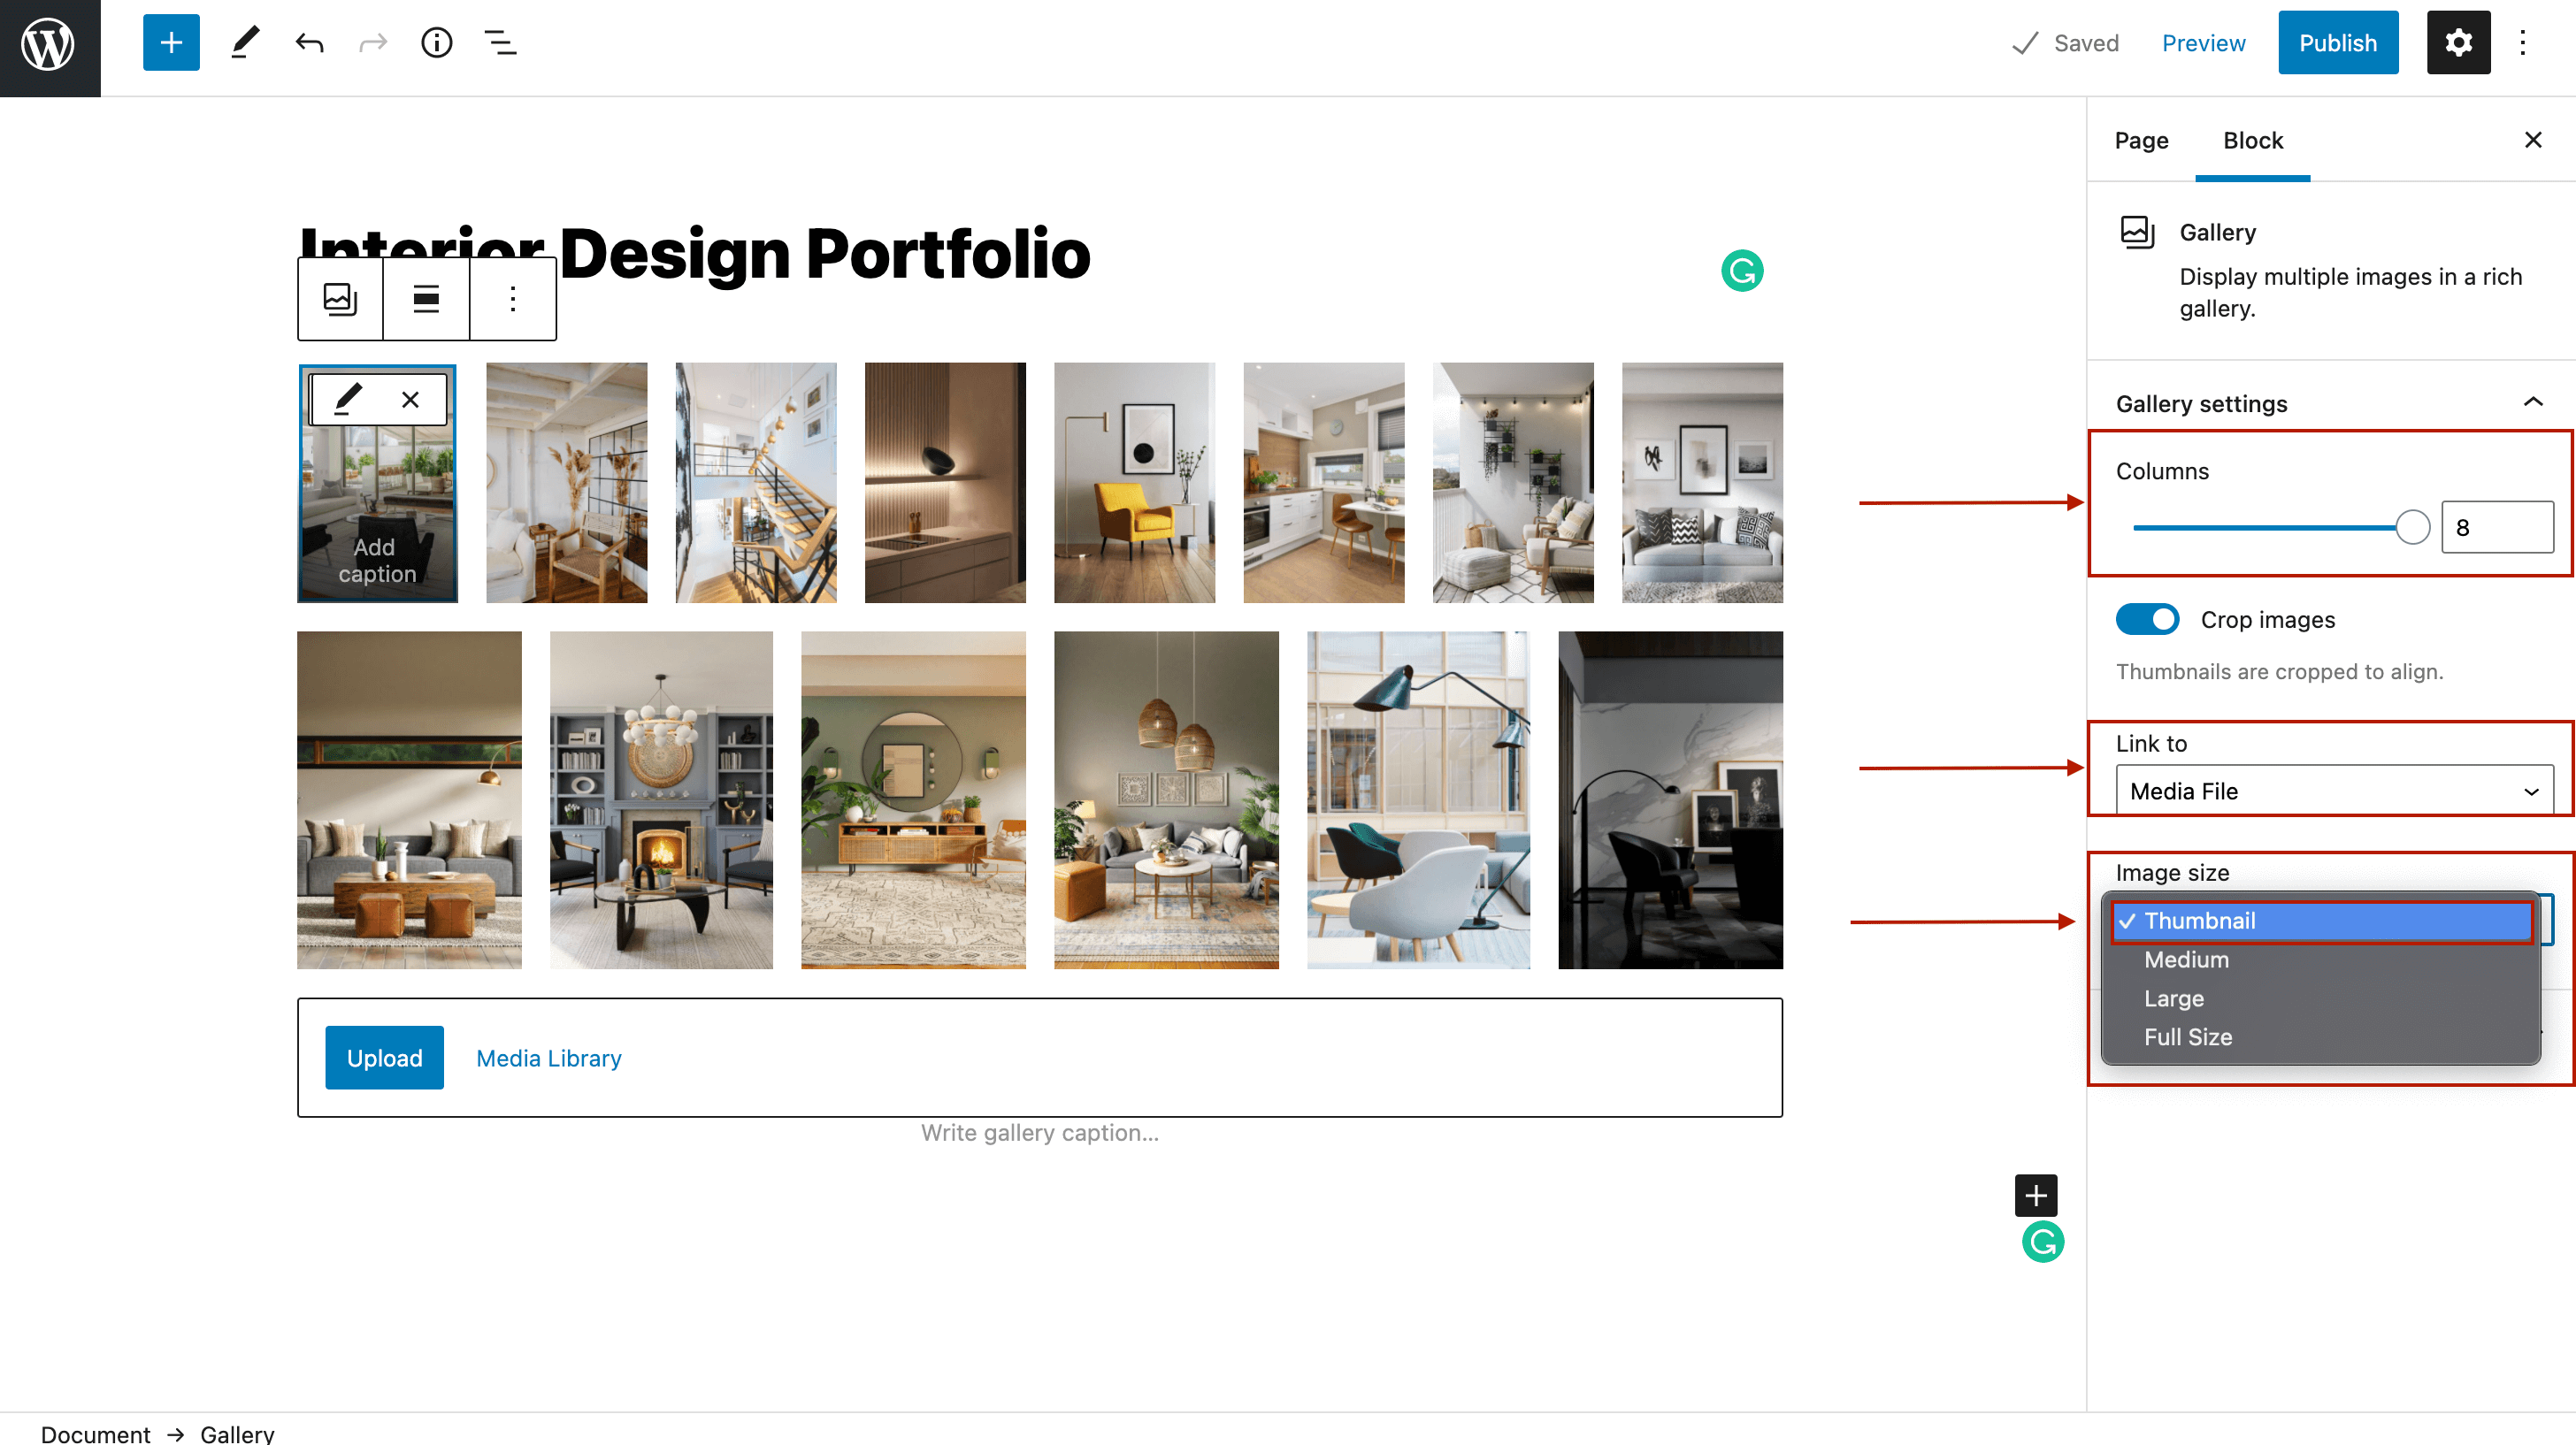The height and width of the screenshot is (1445, 2576).
Task: Click the Publish button
Action: [x=2339, y=42]
